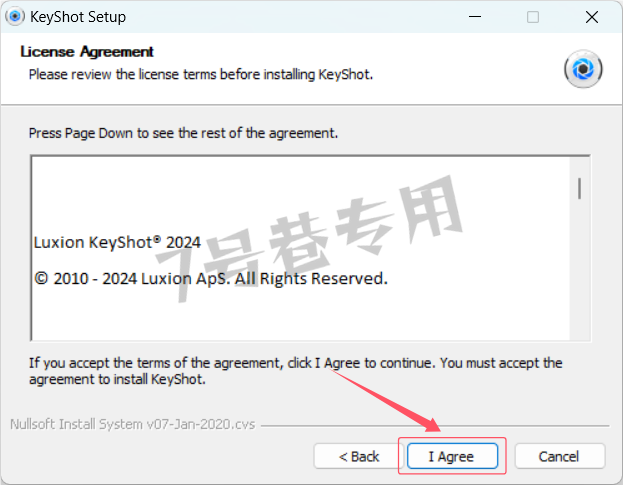Close the KeyShot Setup window
This screenshot has height=485, width=623.
pos(592,17)
